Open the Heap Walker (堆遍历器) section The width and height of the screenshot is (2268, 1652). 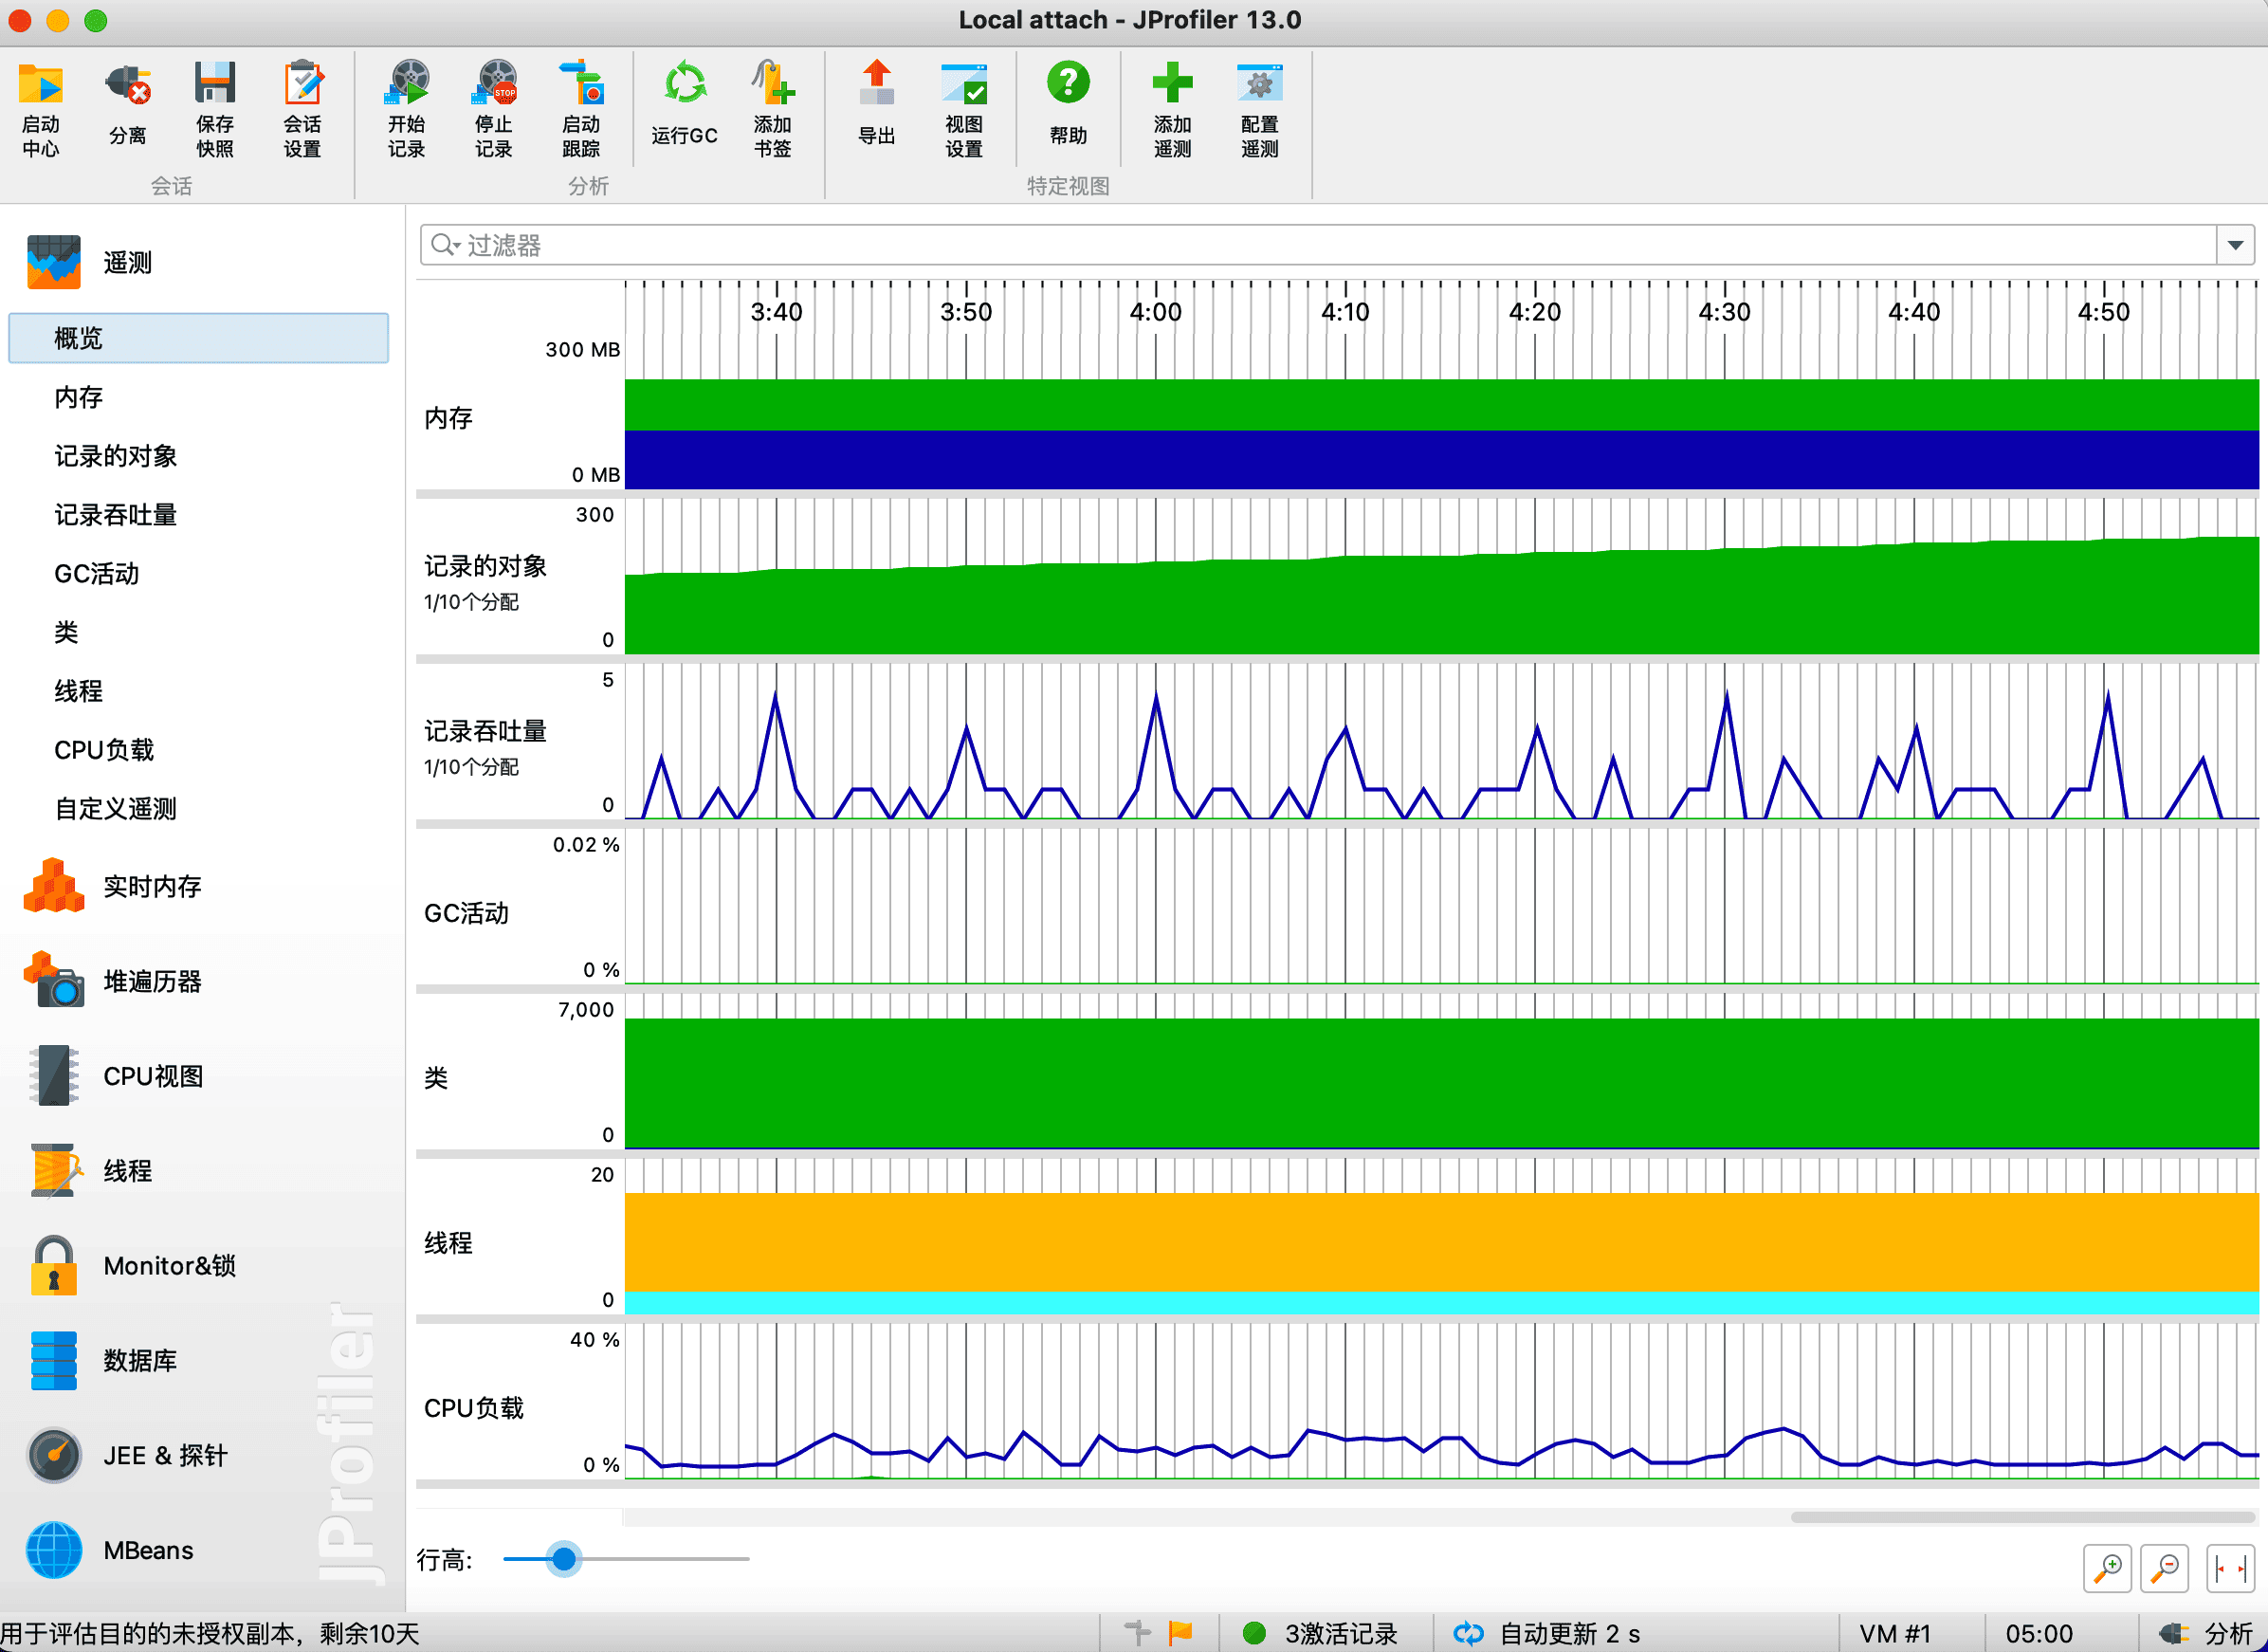coord(152,981)
